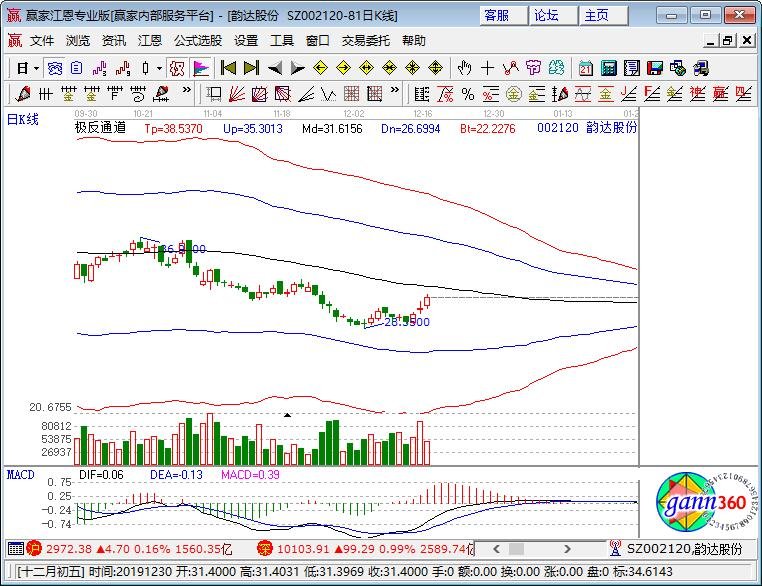Click the horizontal scrollbar thumb

[x=516, y=549]
